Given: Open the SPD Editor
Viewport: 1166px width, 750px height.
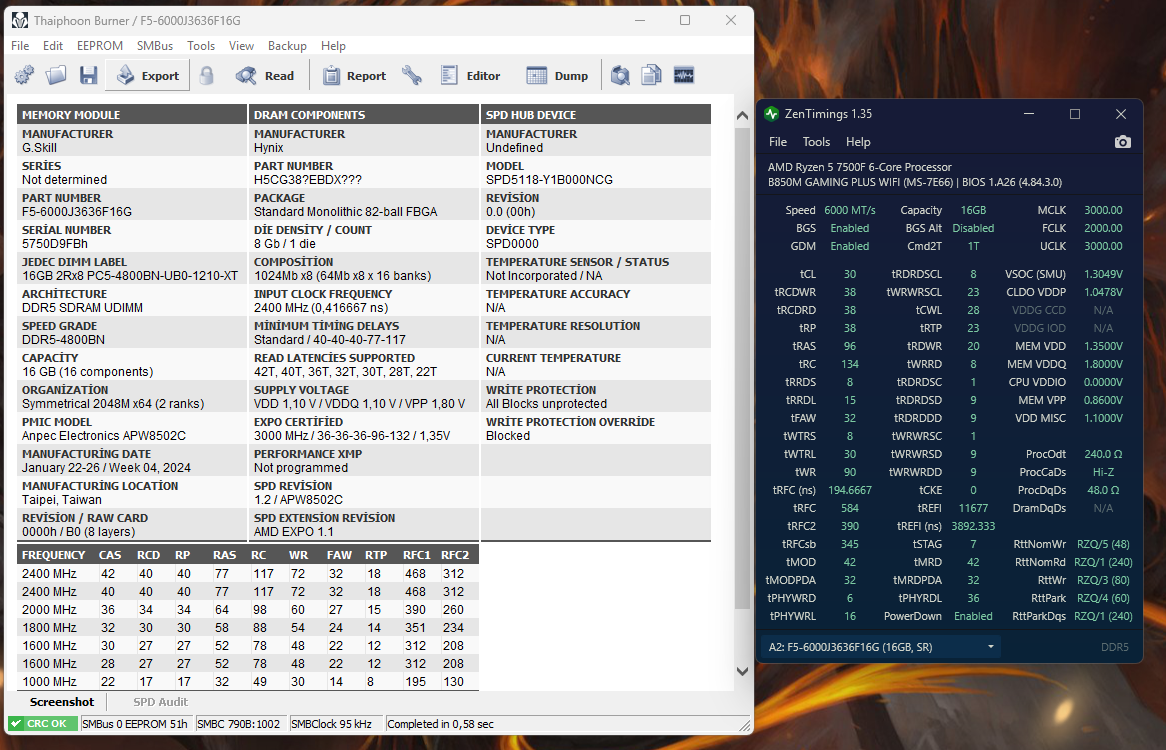Looking at the screenshot, I should [470, 75].
